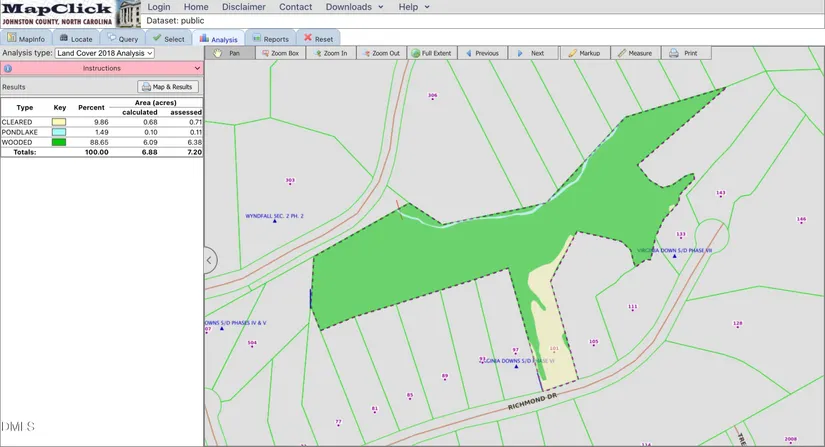Open the Login link
The image size is (825, 447).
[x=159, y=7]
